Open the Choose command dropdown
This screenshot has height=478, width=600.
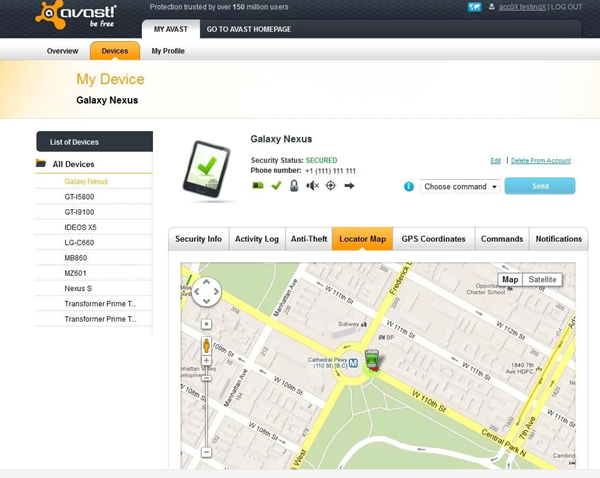(460, 186)
